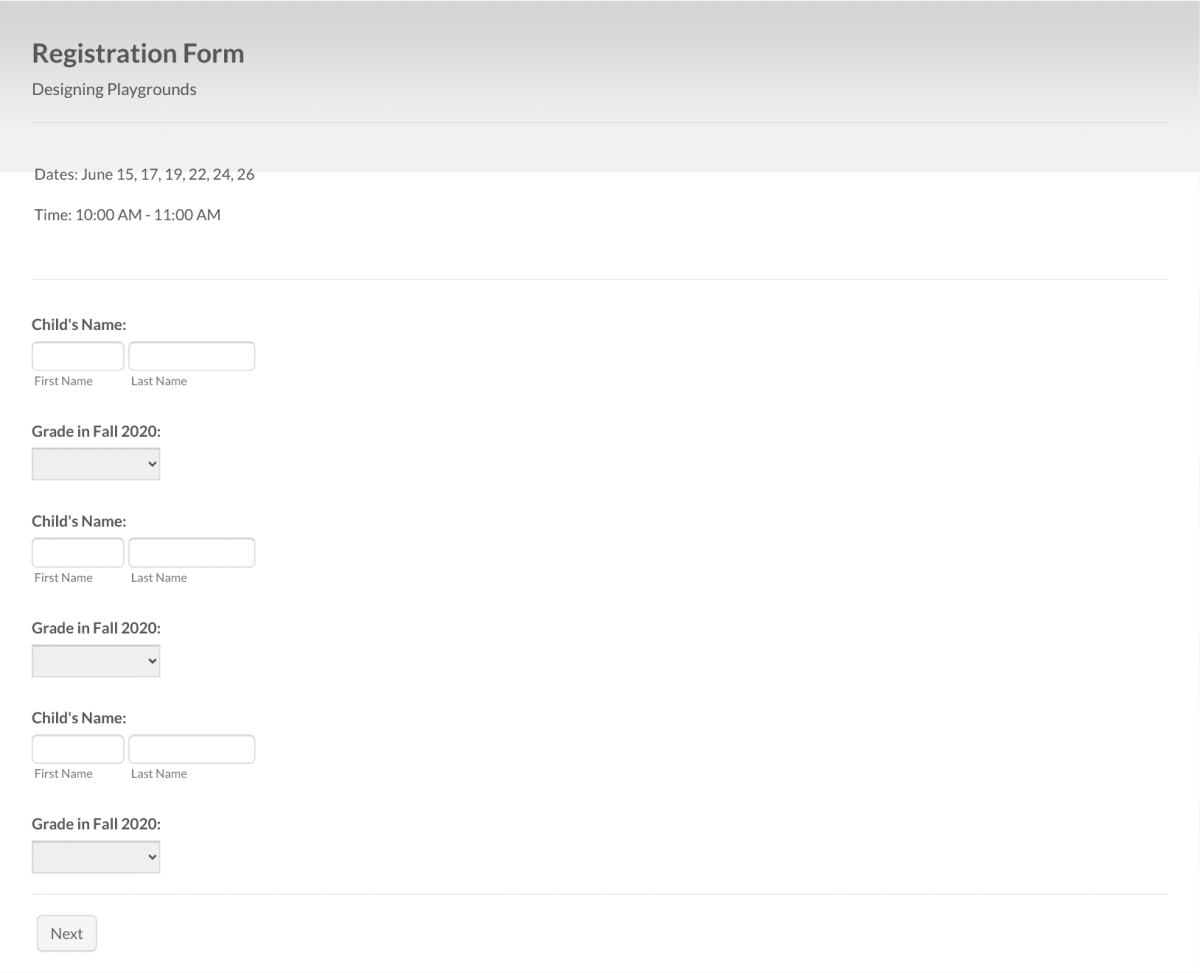Click the dropdown arrow on the last grade selector
The image size is (1200, 973).
(x=151, y=856)
